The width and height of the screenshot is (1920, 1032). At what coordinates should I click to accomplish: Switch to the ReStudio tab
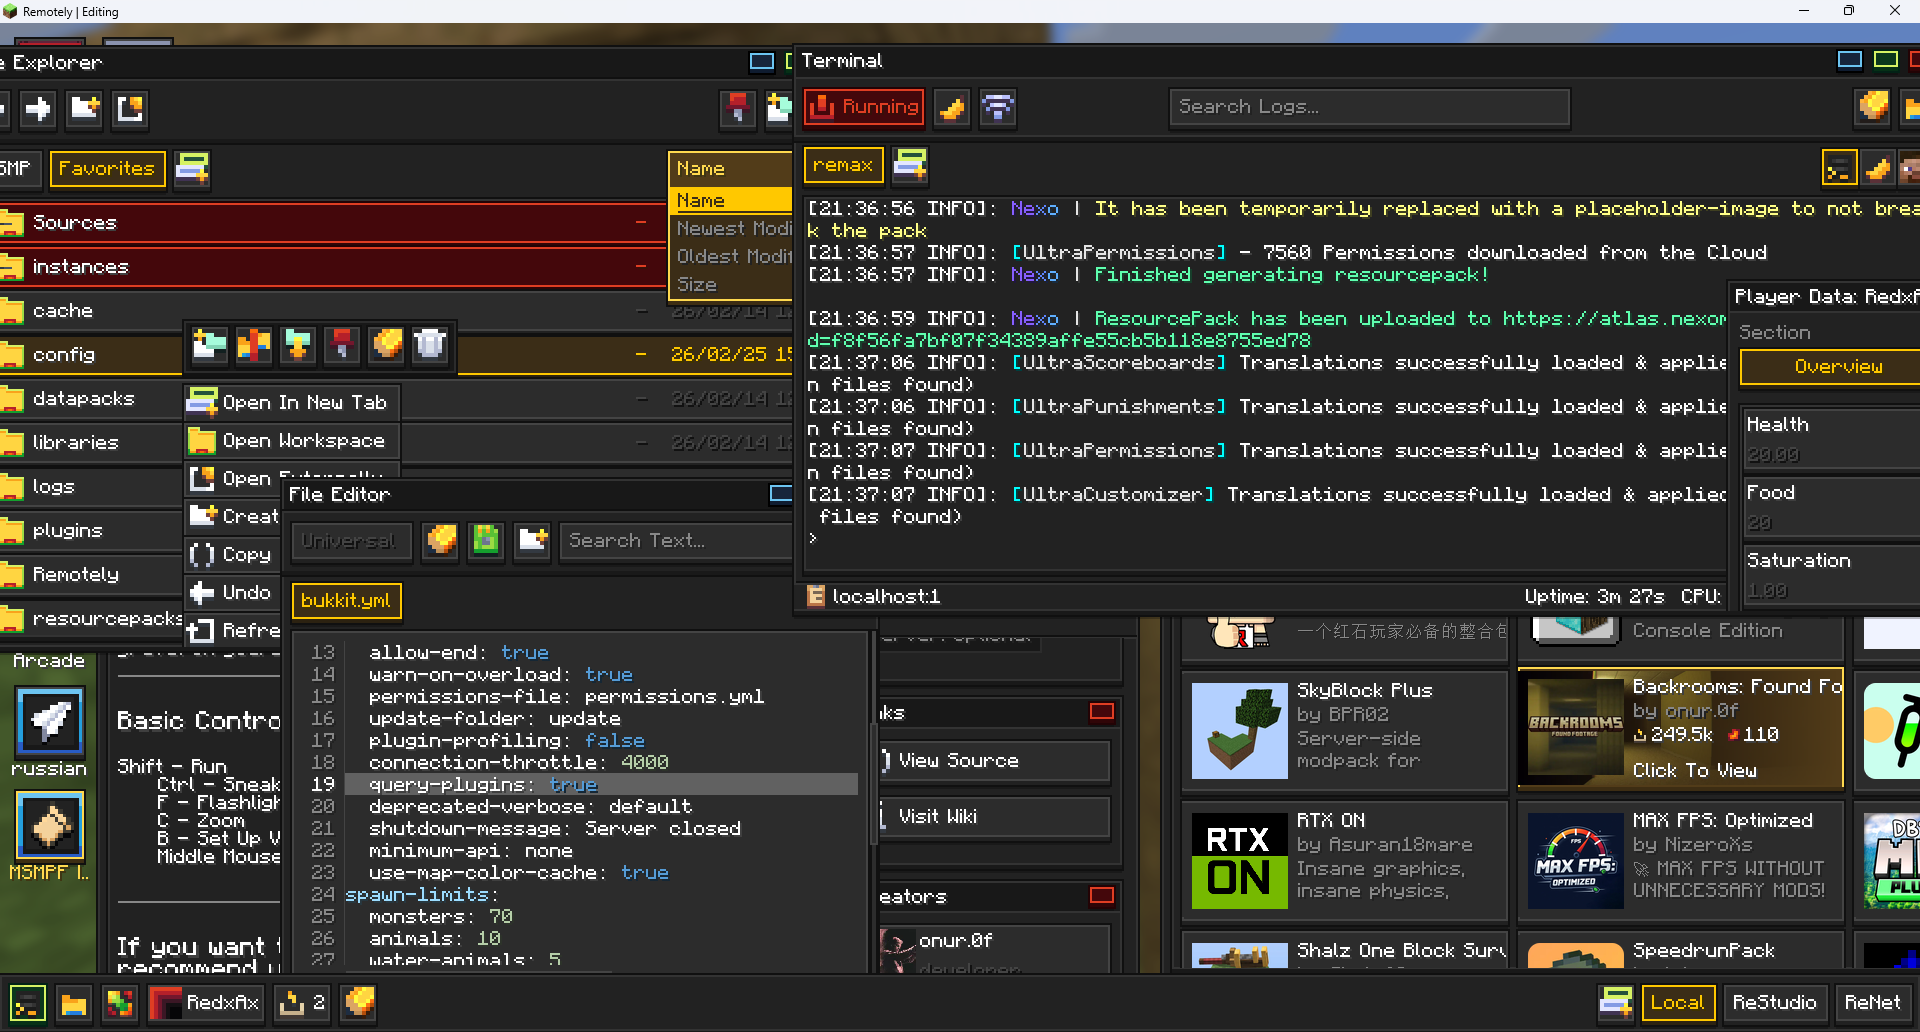click(1774, 1002)
